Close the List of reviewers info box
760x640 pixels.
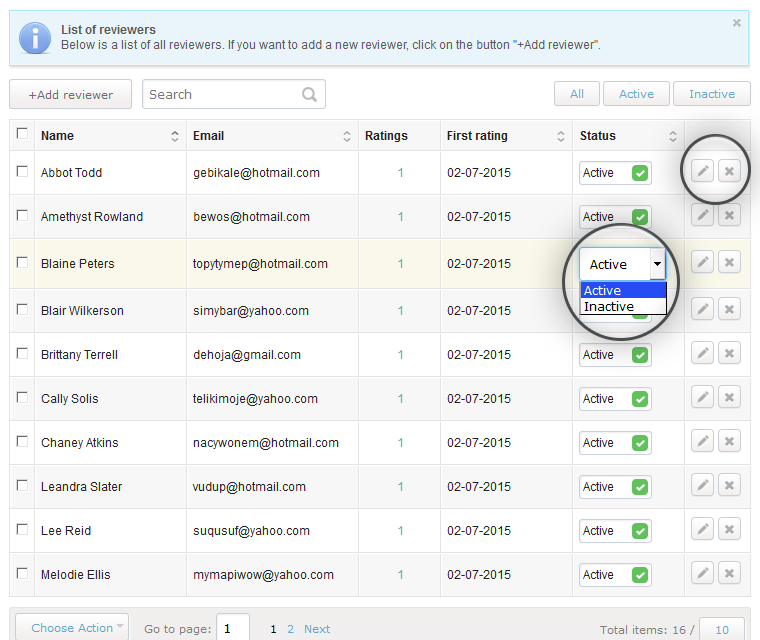[736, 23]
